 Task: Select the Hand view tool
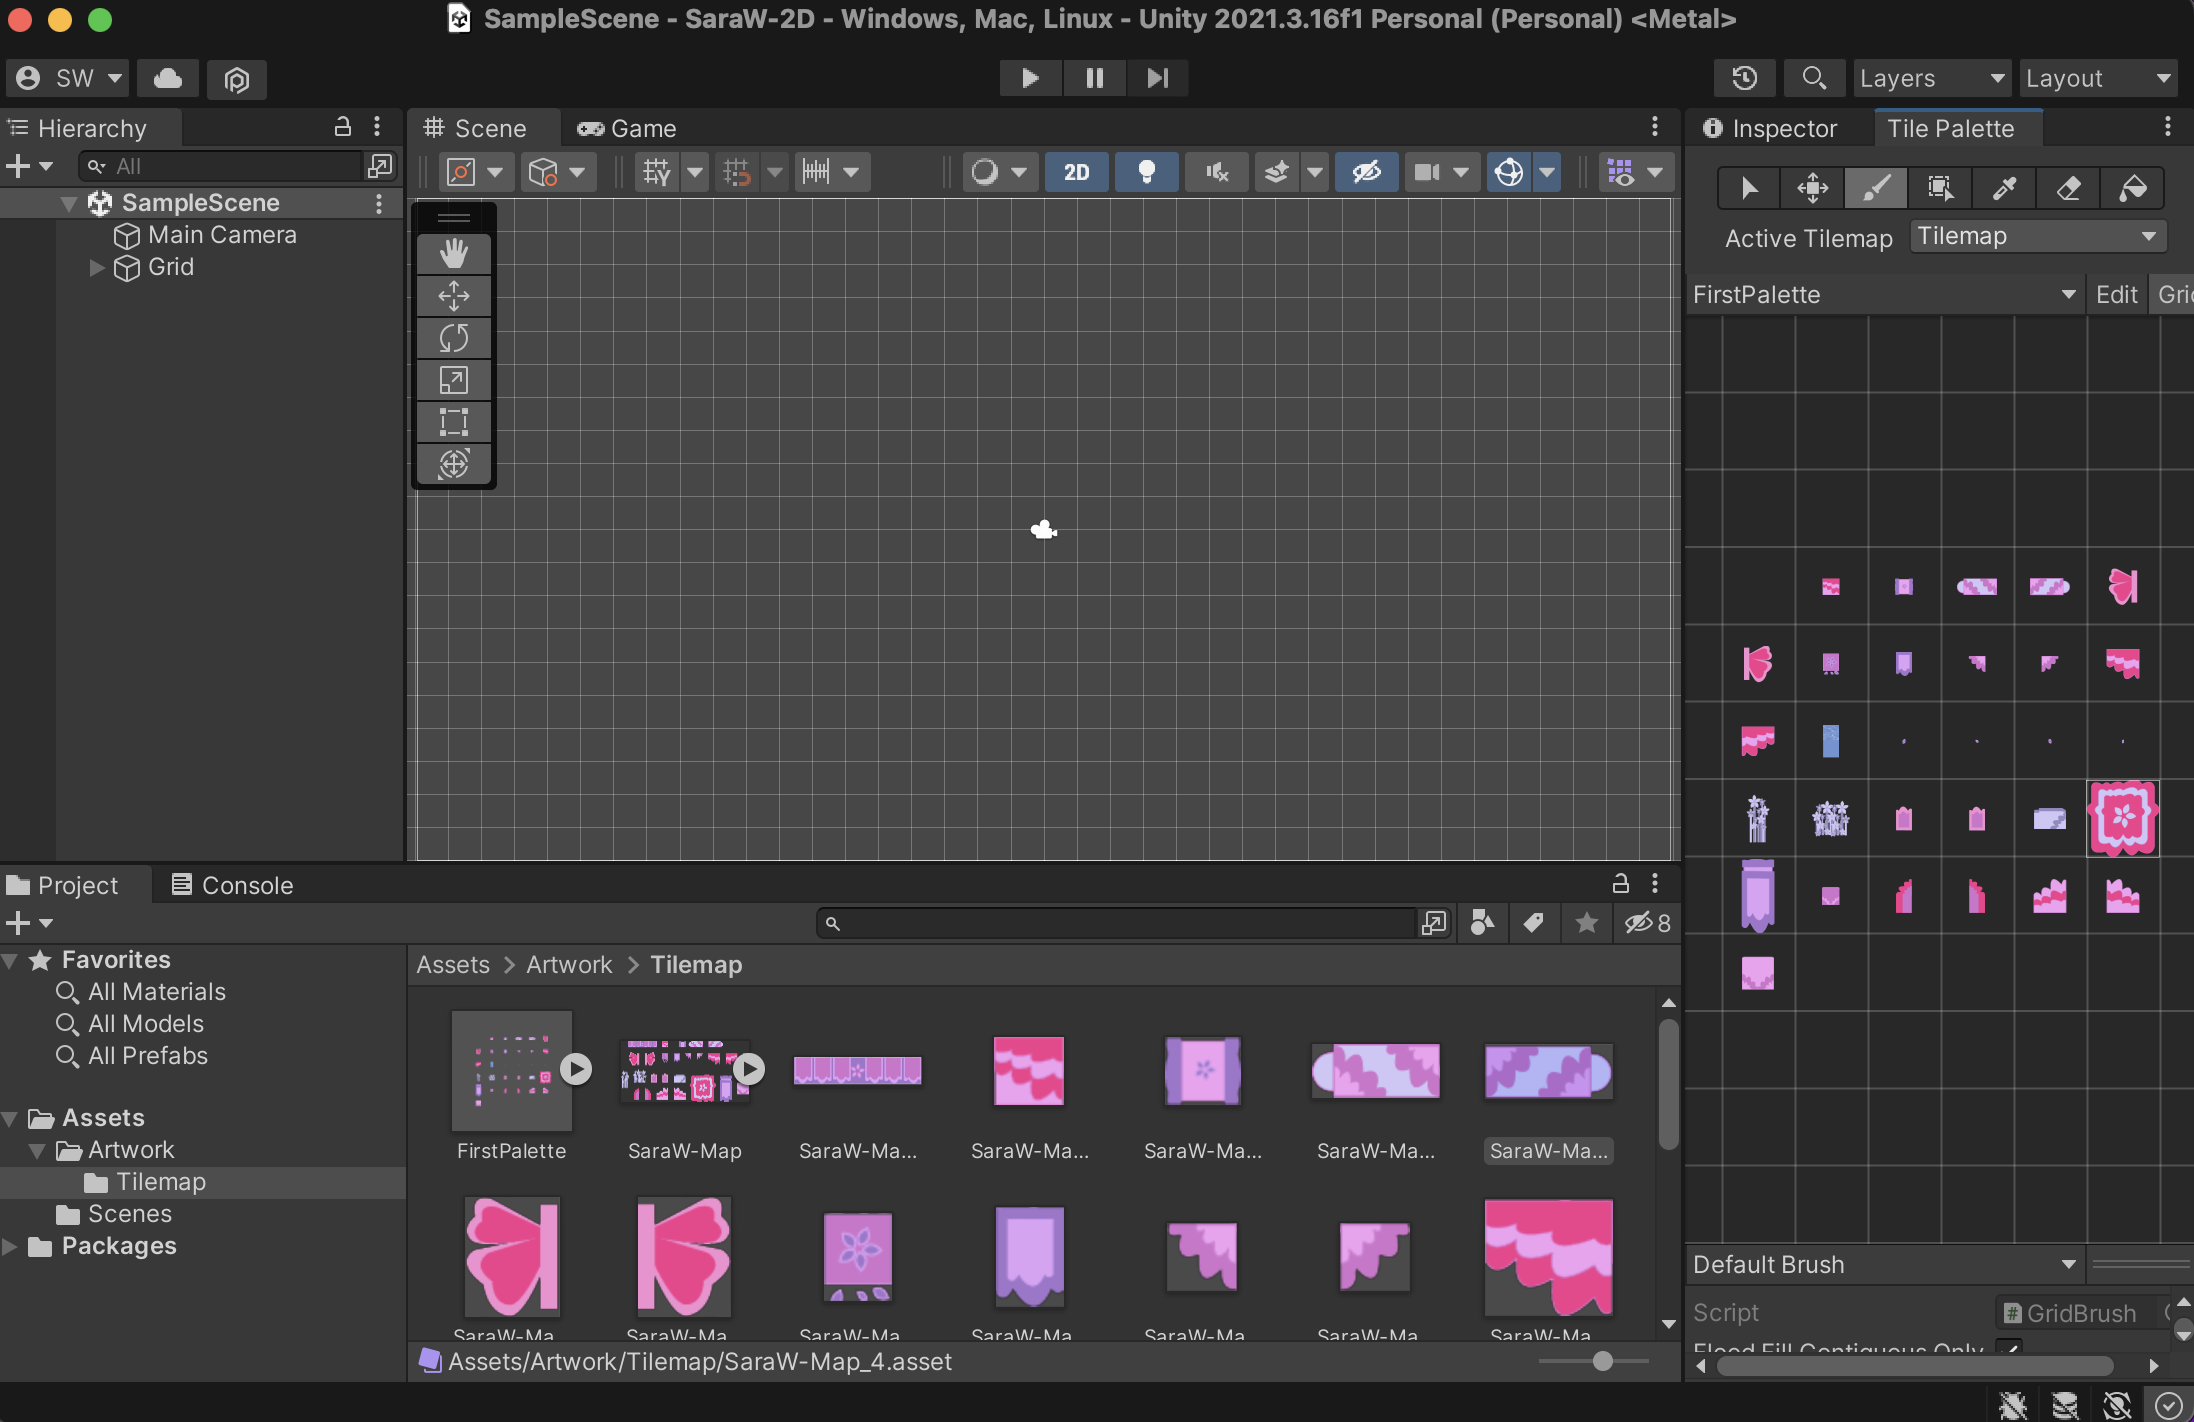(454, 254)
